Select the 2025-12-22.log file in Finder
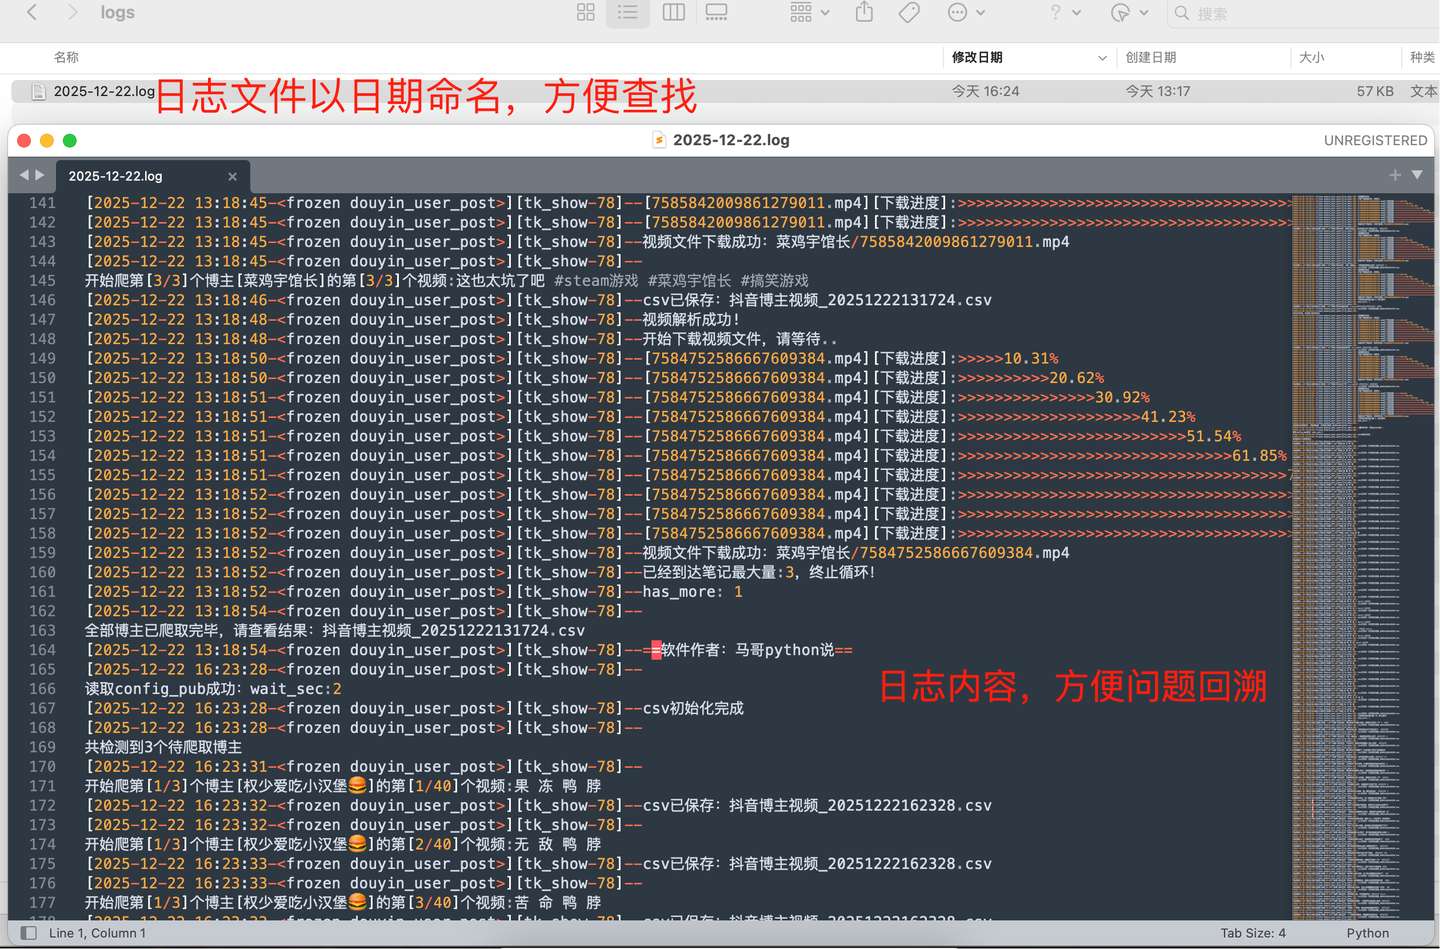Screen dimensions: 1440x949 [104, 91]
